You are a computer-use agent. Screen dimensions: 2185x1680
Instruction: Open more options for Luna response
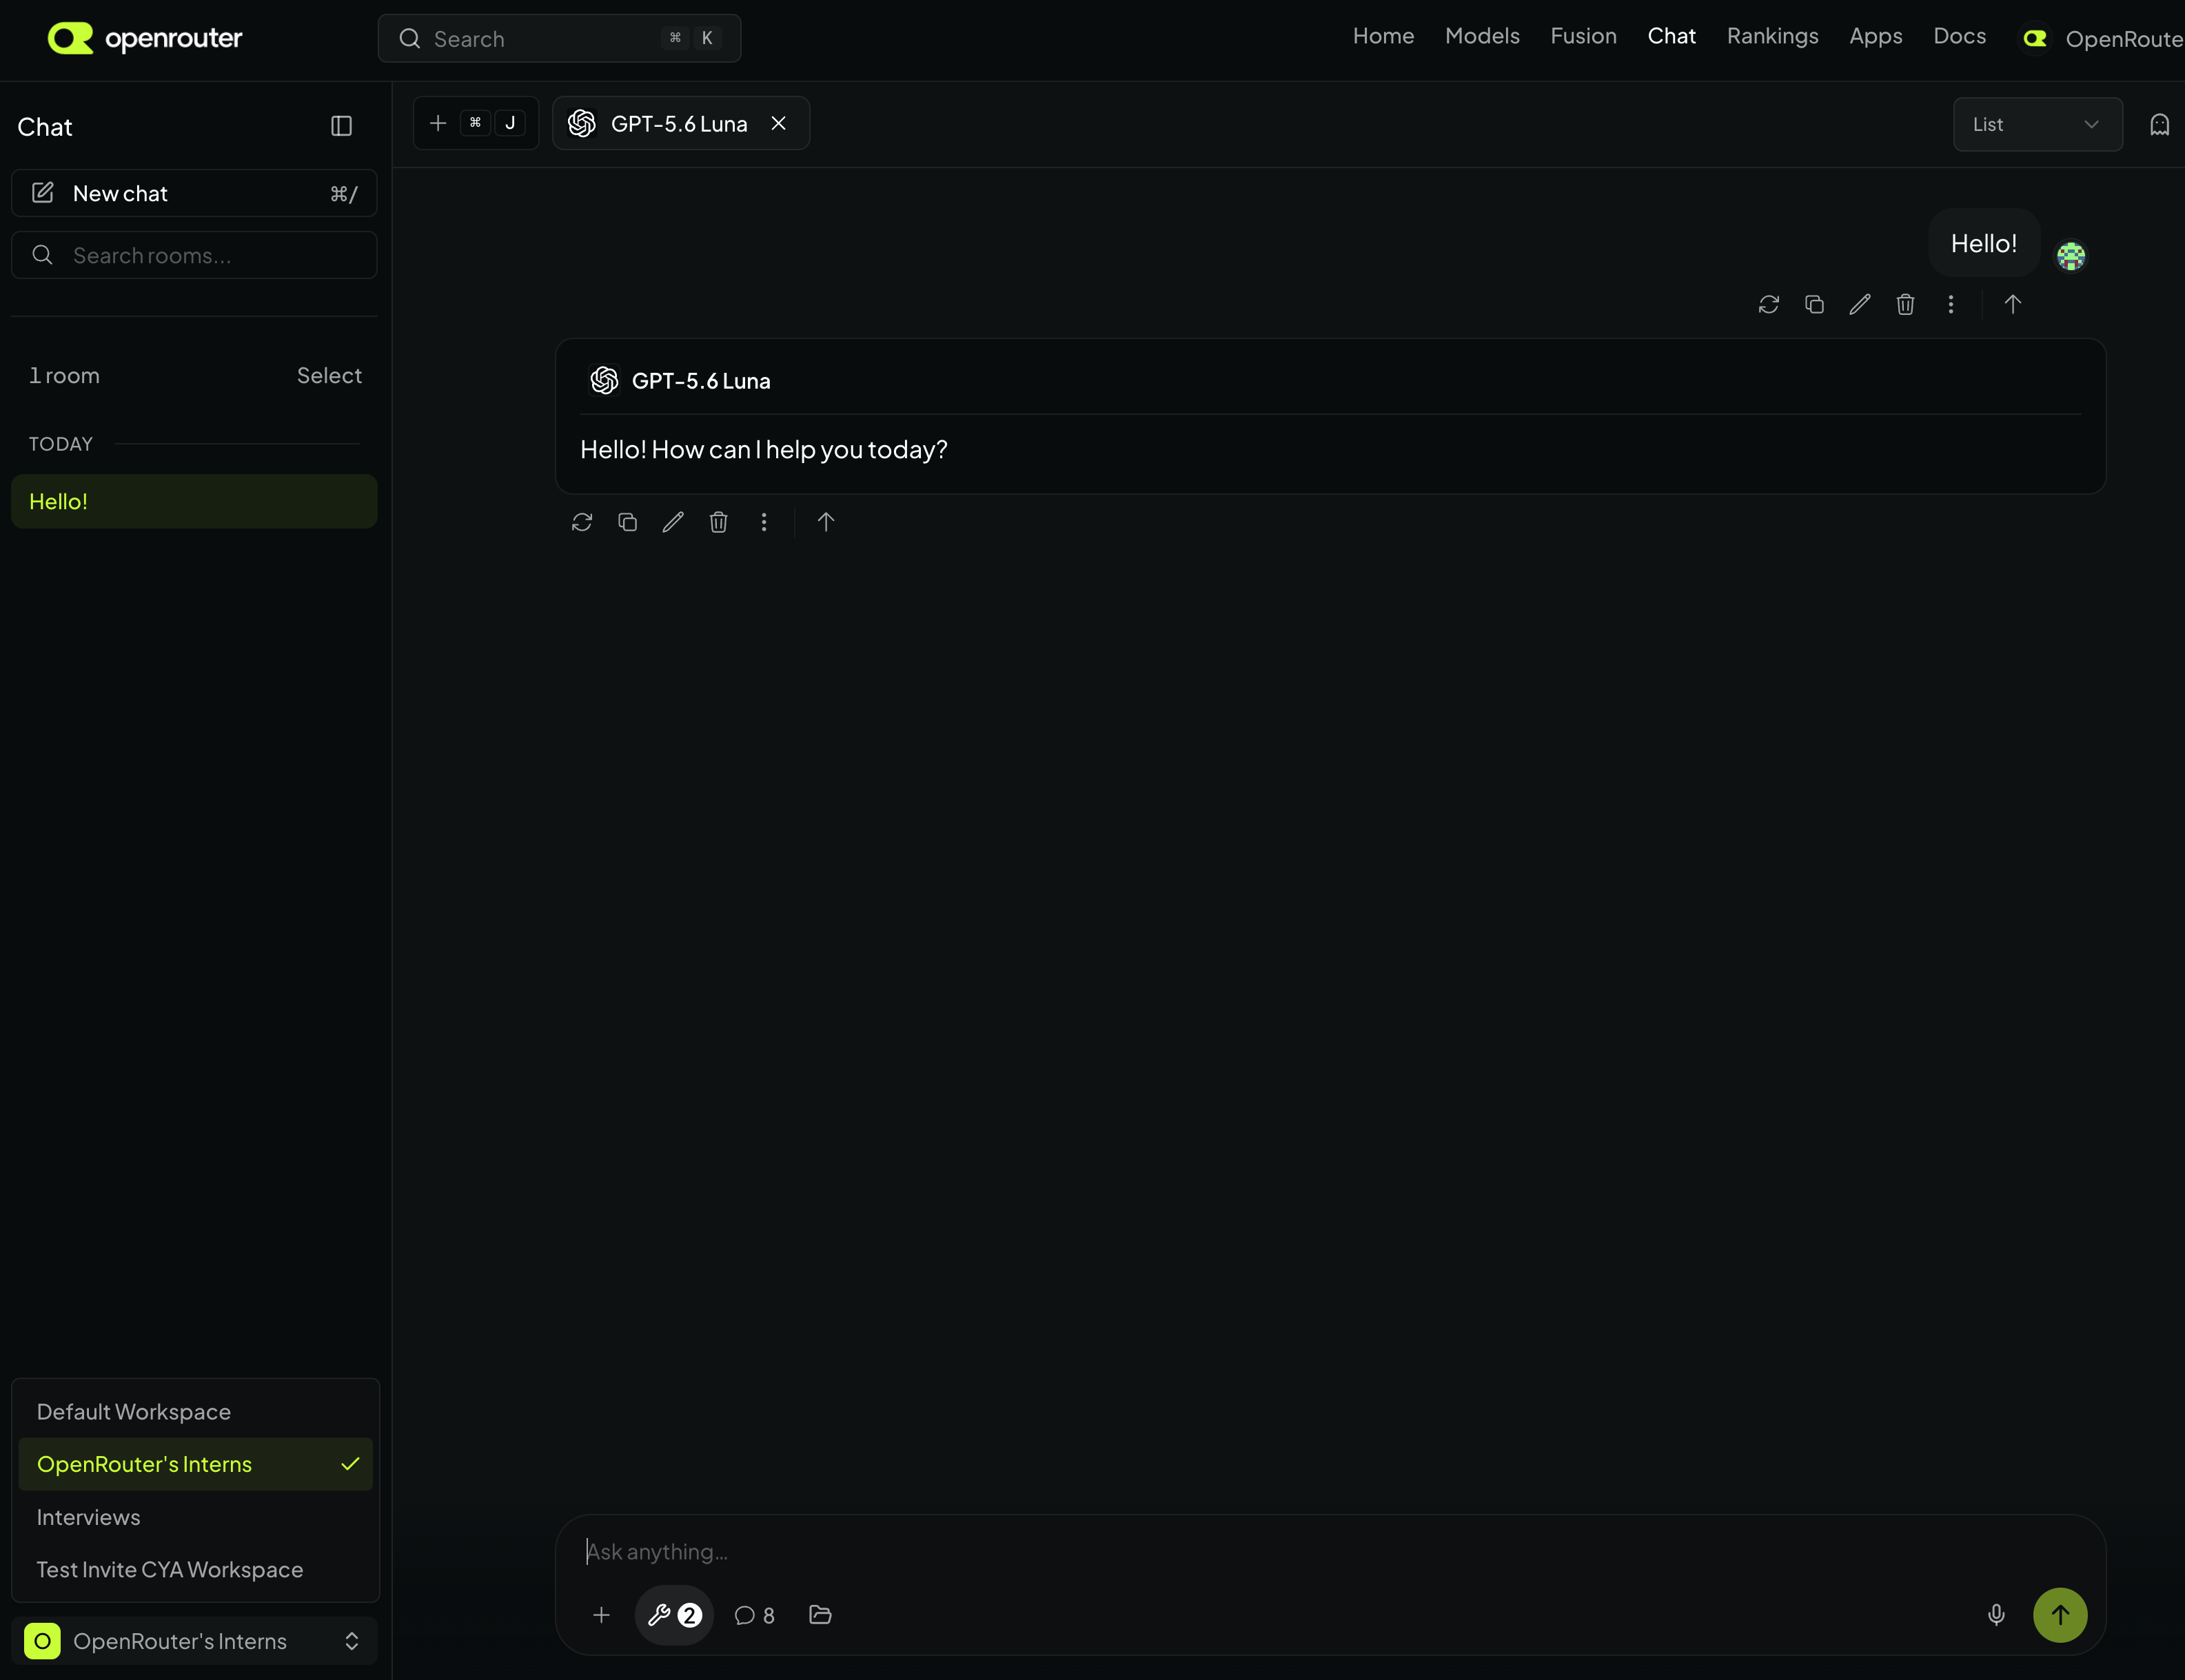[764, 522]
